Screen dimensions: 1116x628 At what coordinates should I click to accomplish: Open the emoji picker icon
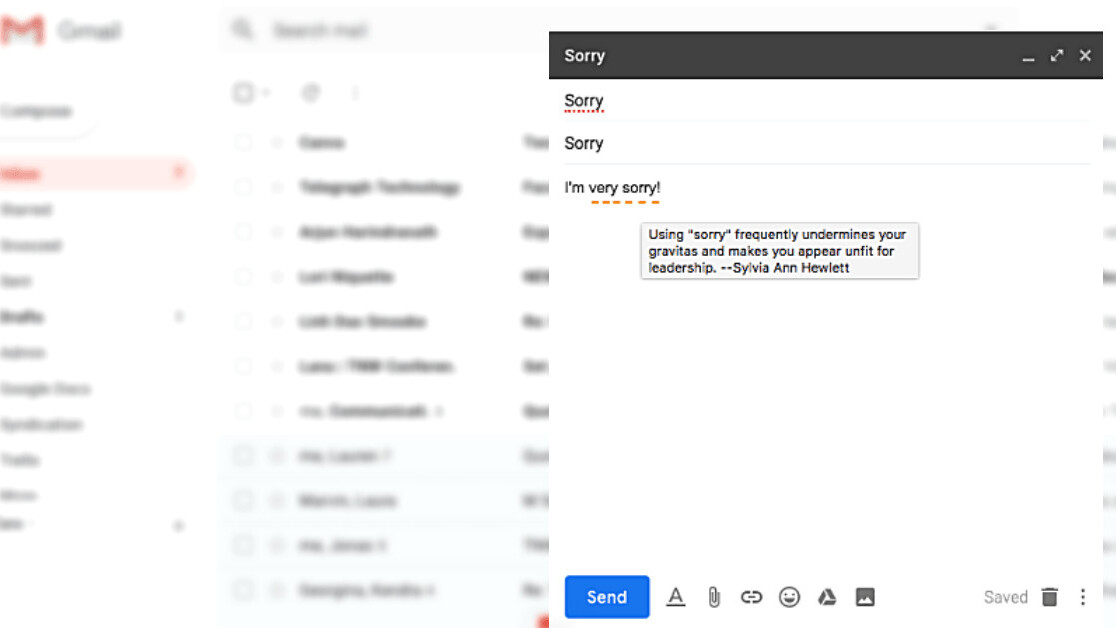click(790, 597)
